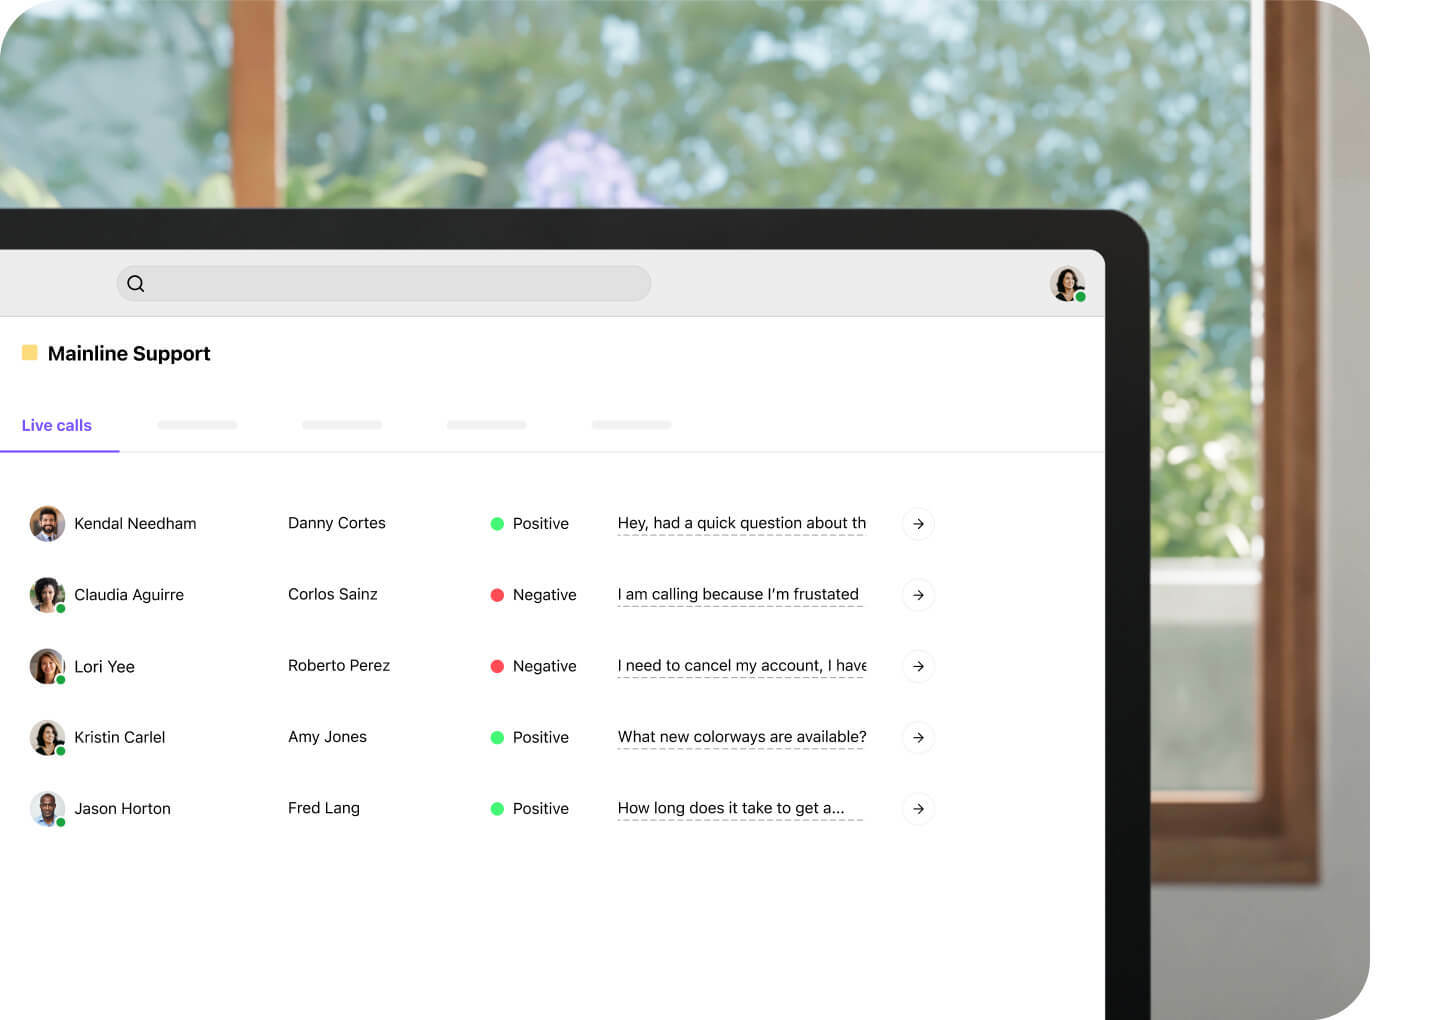This screenshot has width=1440, height=1020.
Task: Click the yellow square next to Mainline Support
Action: point(29,352)
